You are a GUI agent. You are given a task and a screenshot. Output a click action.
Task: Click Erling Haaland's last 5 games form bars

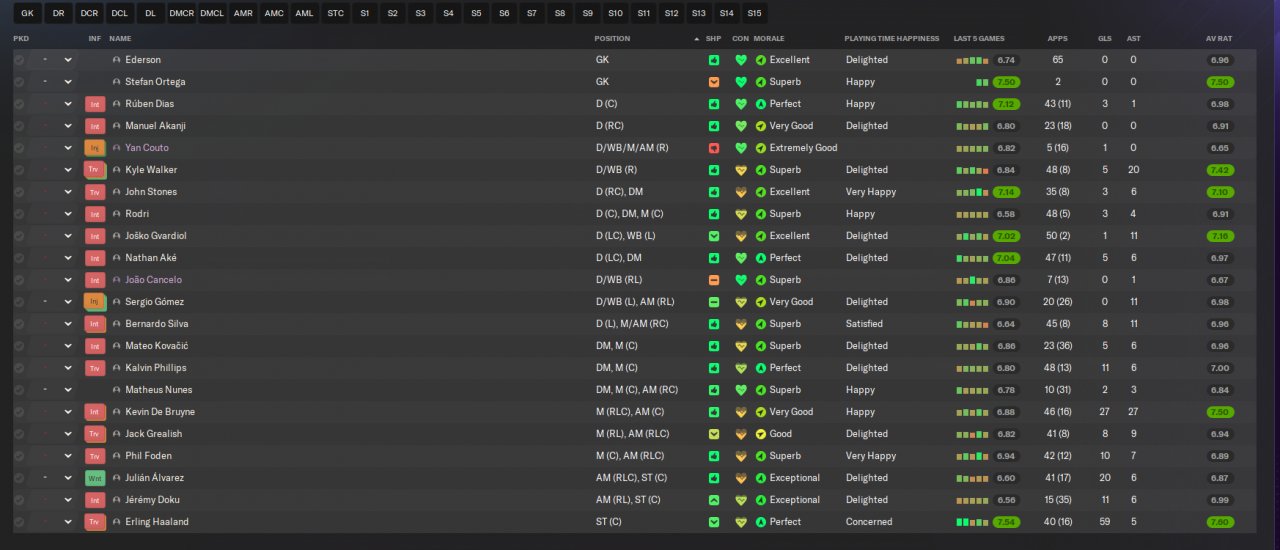(972, 522)
